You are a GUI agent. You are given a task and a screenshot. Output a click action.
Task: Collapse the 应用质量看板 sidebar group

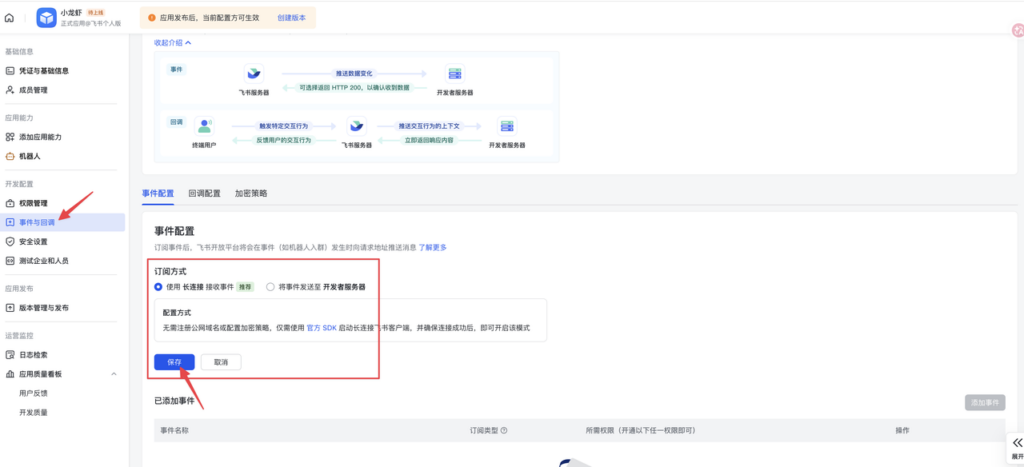pyautogui.click(x=113, y=374)
